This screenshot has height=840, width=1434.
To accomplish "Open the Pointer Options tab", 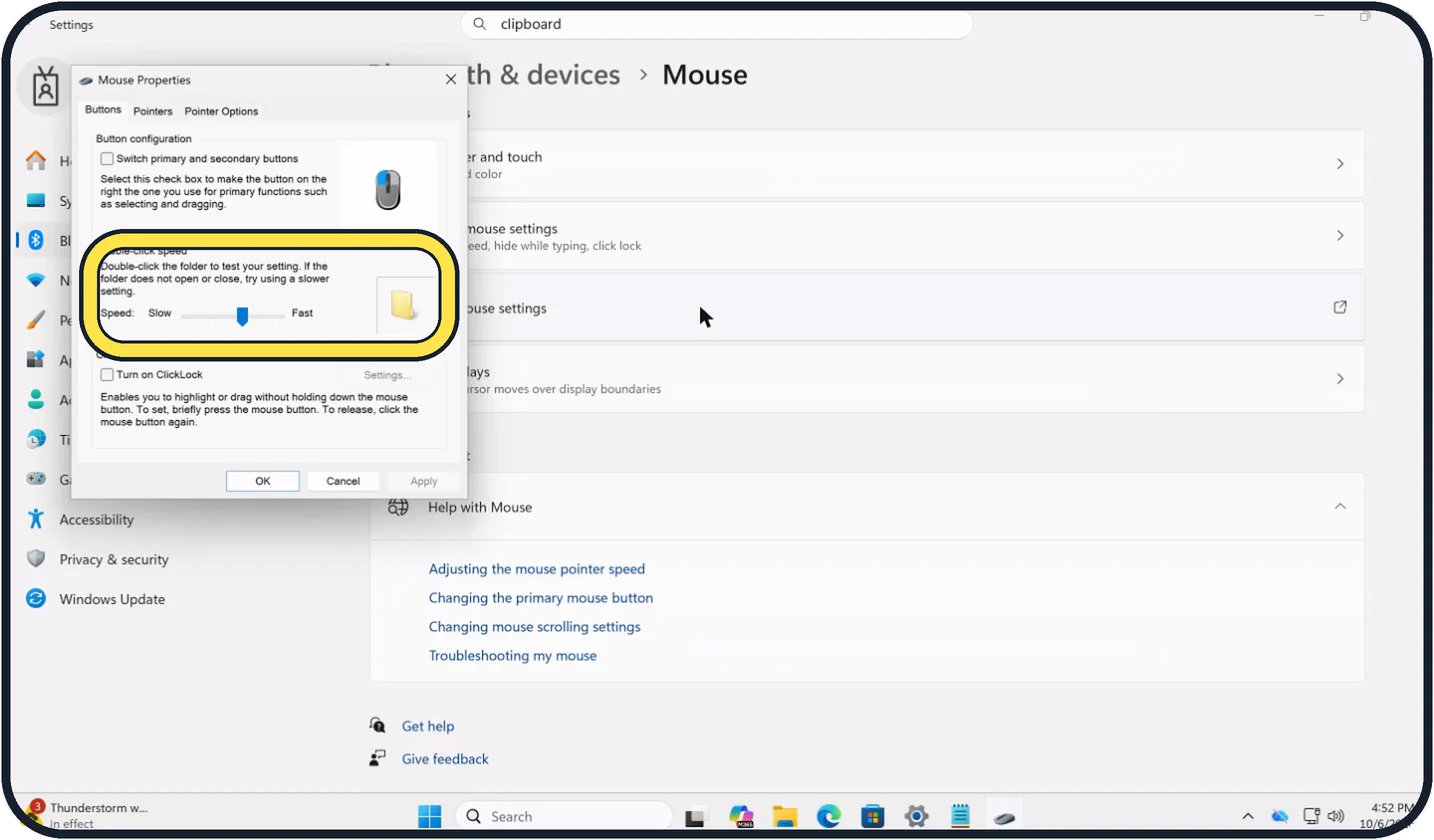I will [221, 111].
